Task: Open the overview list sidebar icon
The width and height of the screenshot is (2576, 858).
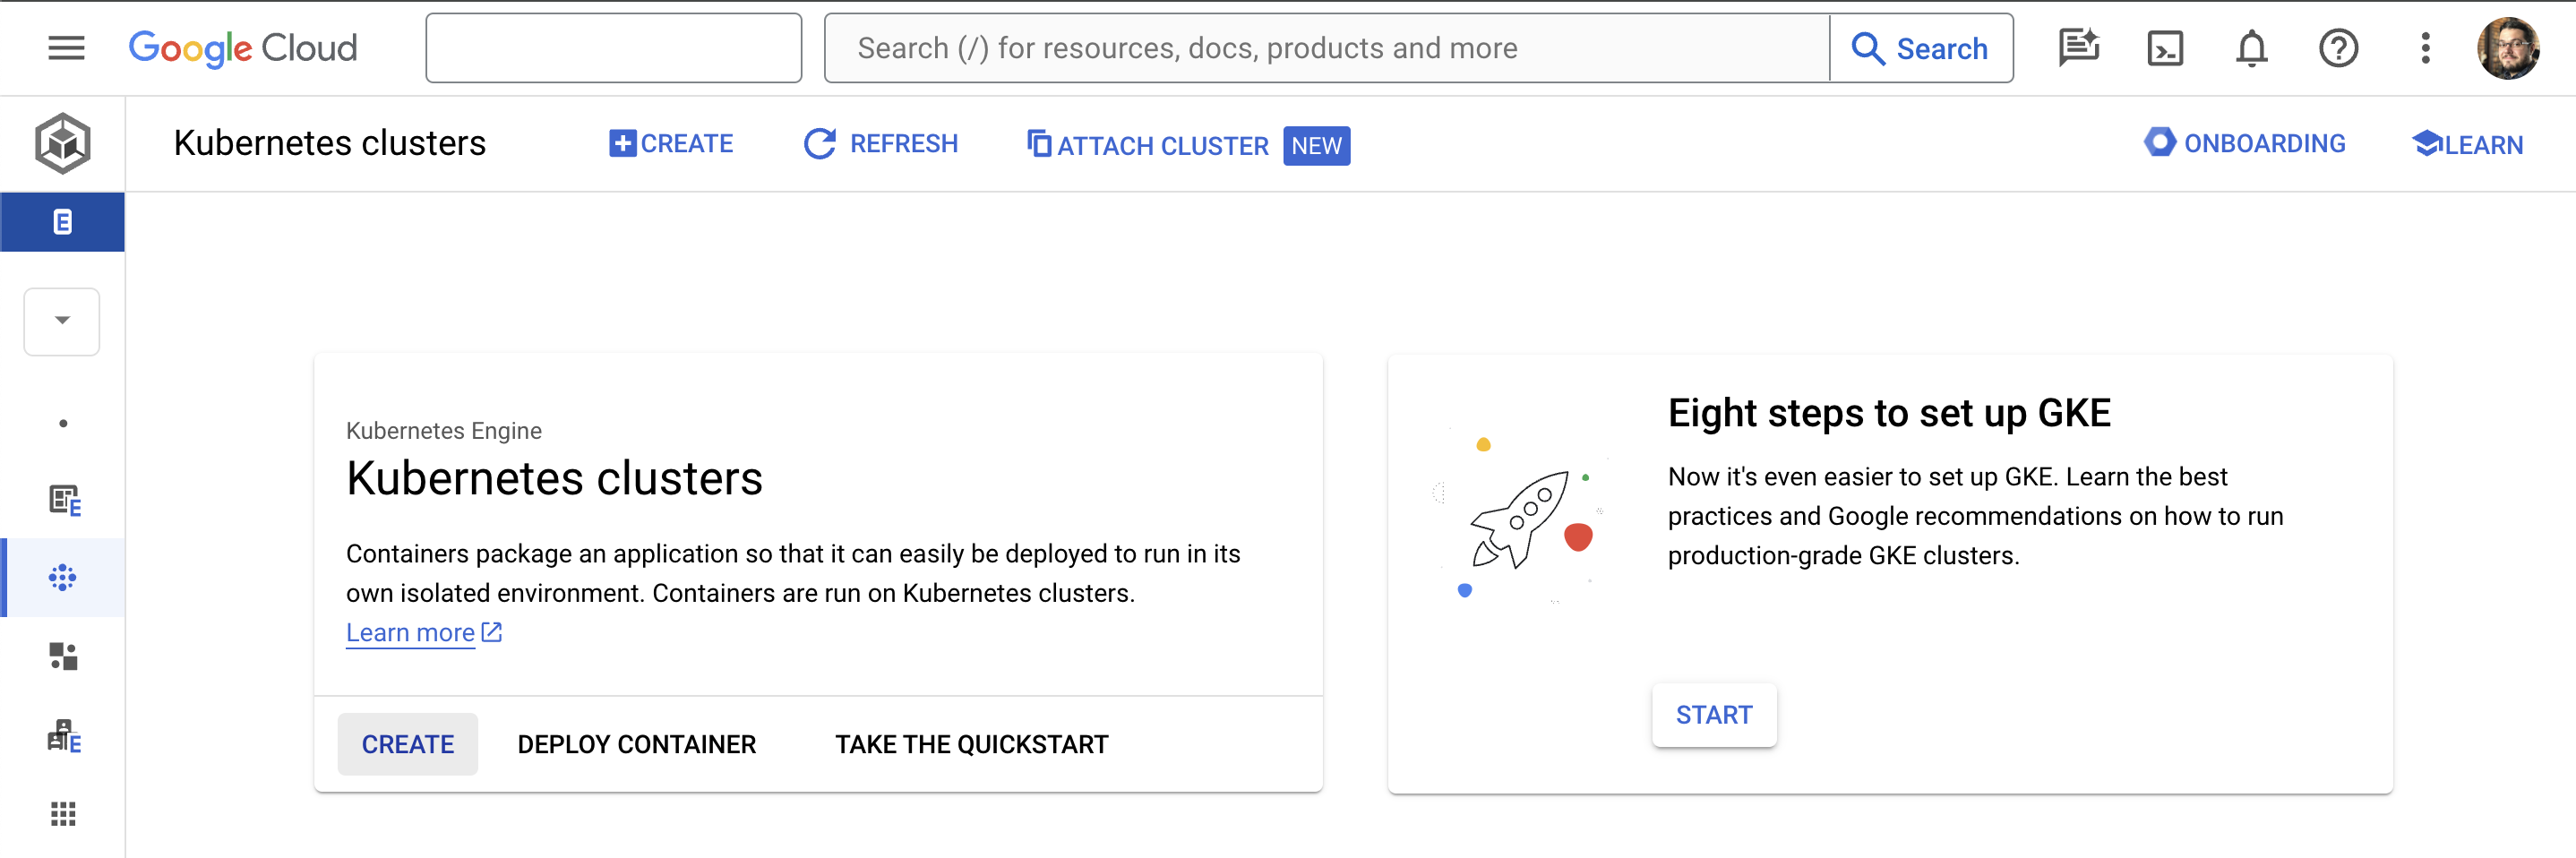Action: (64, 499)
